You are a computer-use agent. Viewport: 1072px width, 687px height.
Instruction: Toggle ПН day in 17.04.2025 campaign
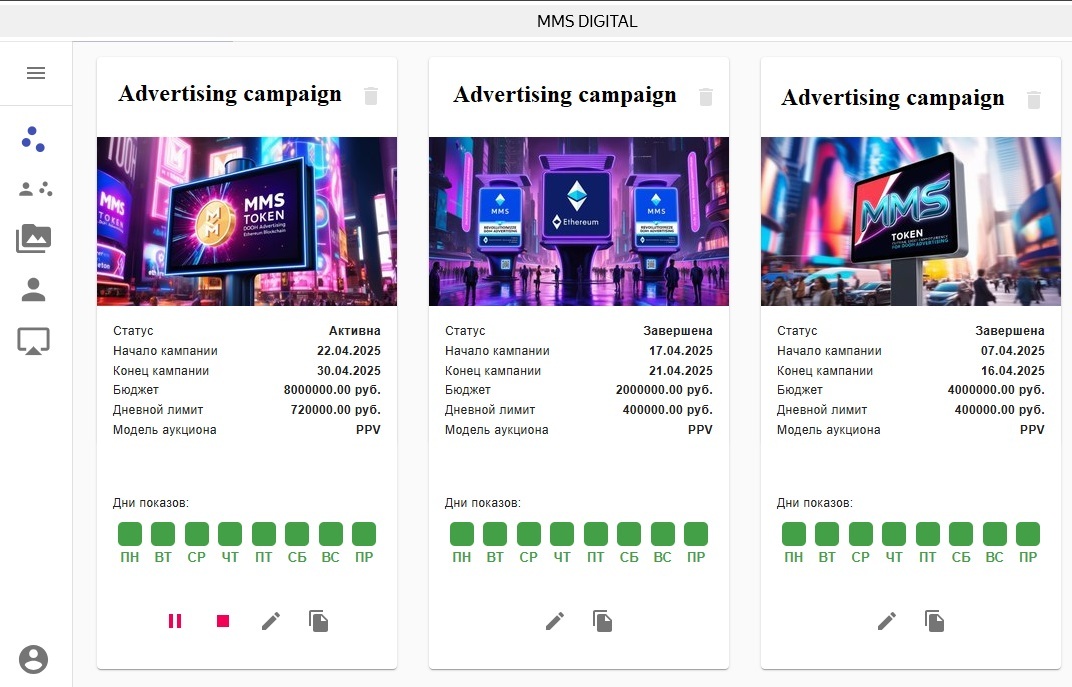(x=462, y=534)
